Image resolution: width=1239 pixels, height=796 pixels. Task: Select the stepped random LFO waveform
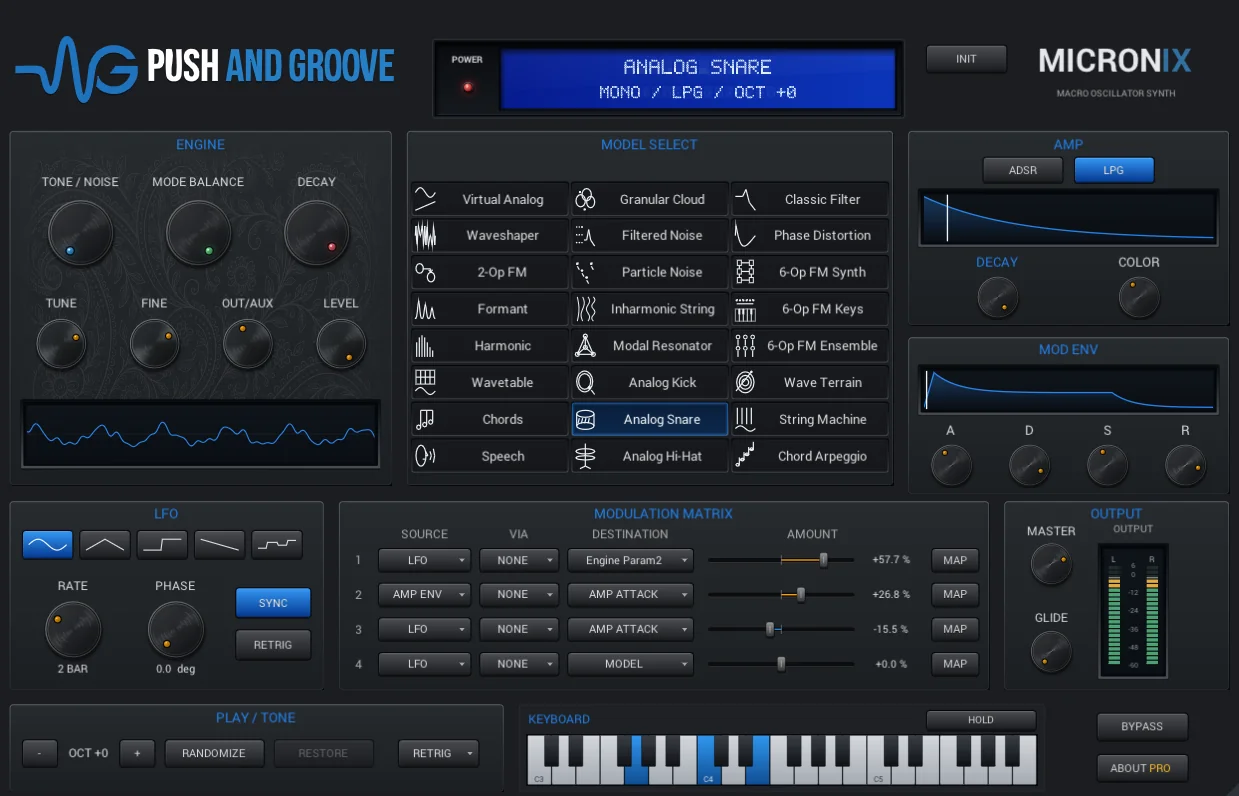tap(276, 545)
